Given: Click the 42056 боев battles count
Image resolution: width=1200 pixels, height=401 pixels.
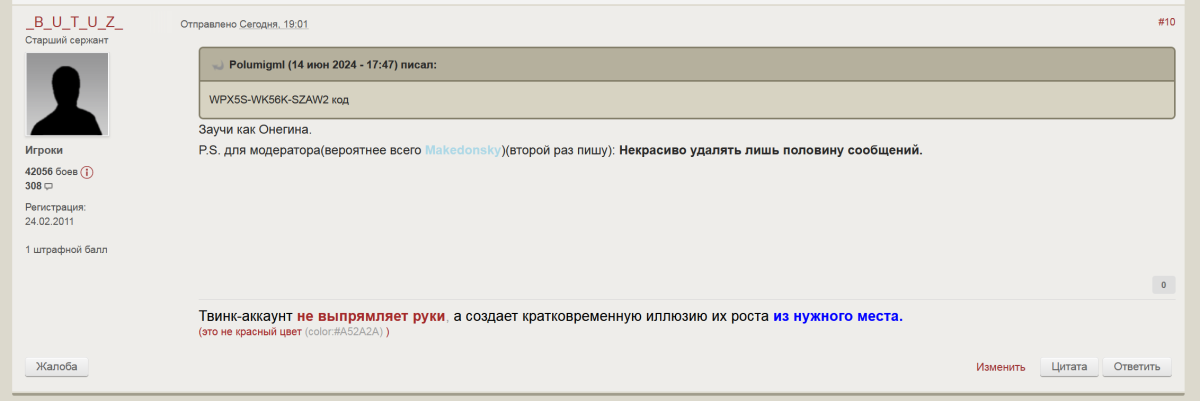Looking at the screenshot, I should pos(51,172).
